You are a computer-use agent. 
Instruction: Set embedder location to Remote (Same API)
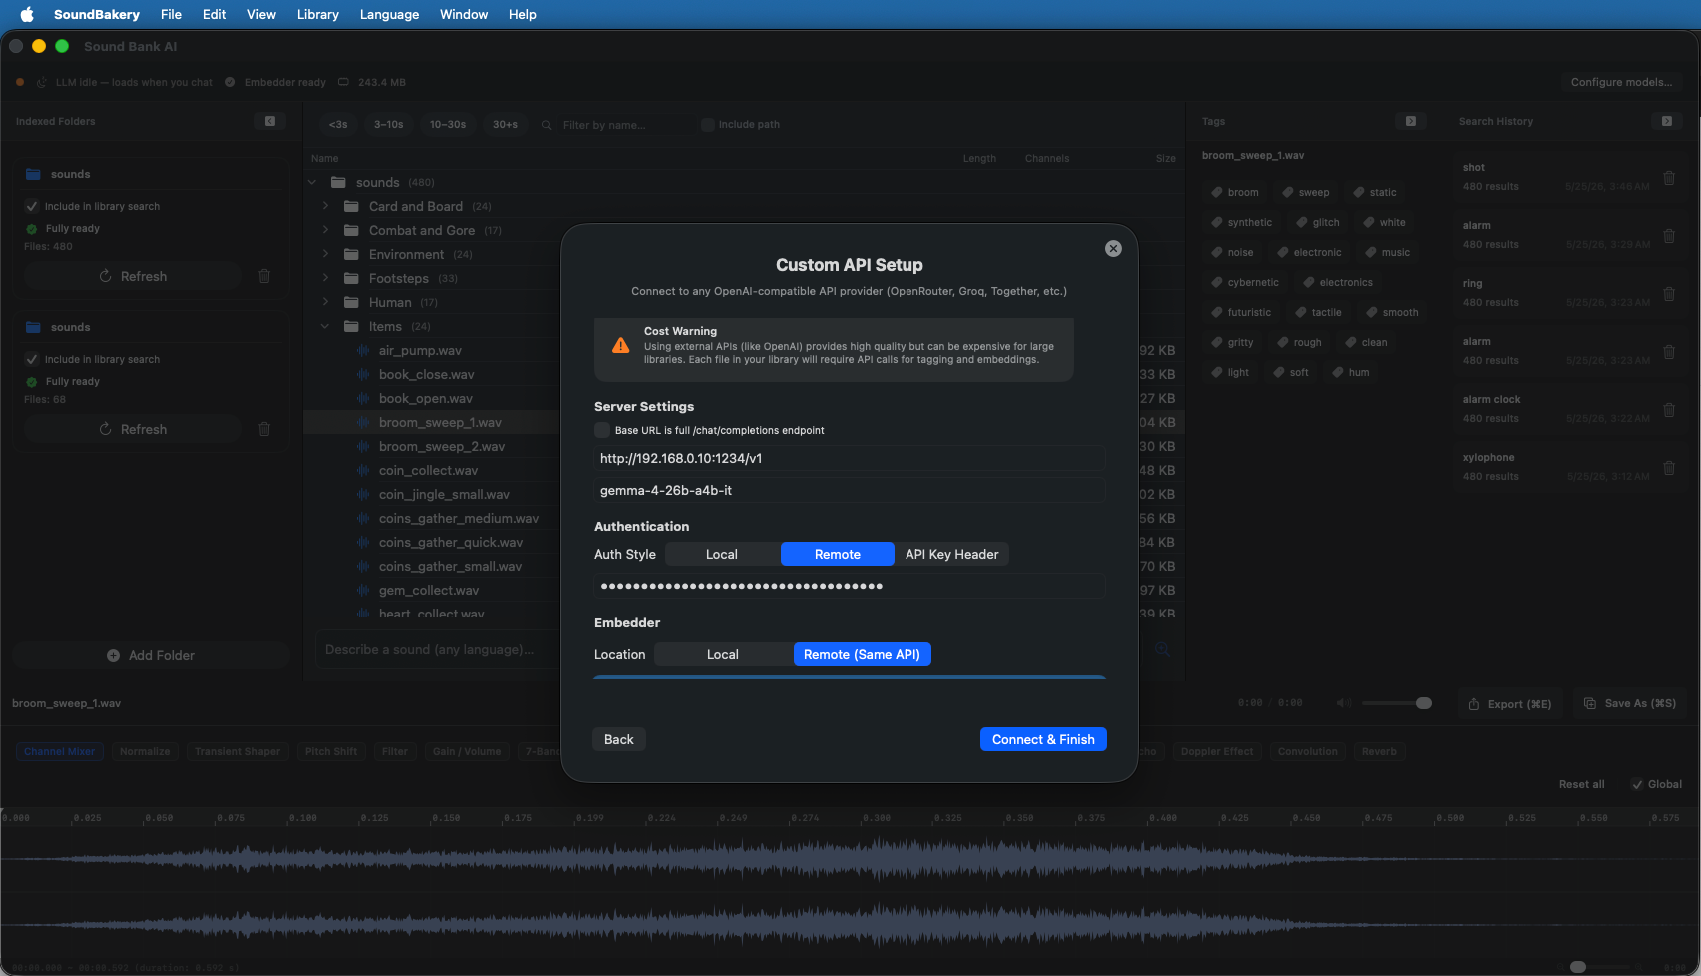pyautogui.click(x=862, y=654)
